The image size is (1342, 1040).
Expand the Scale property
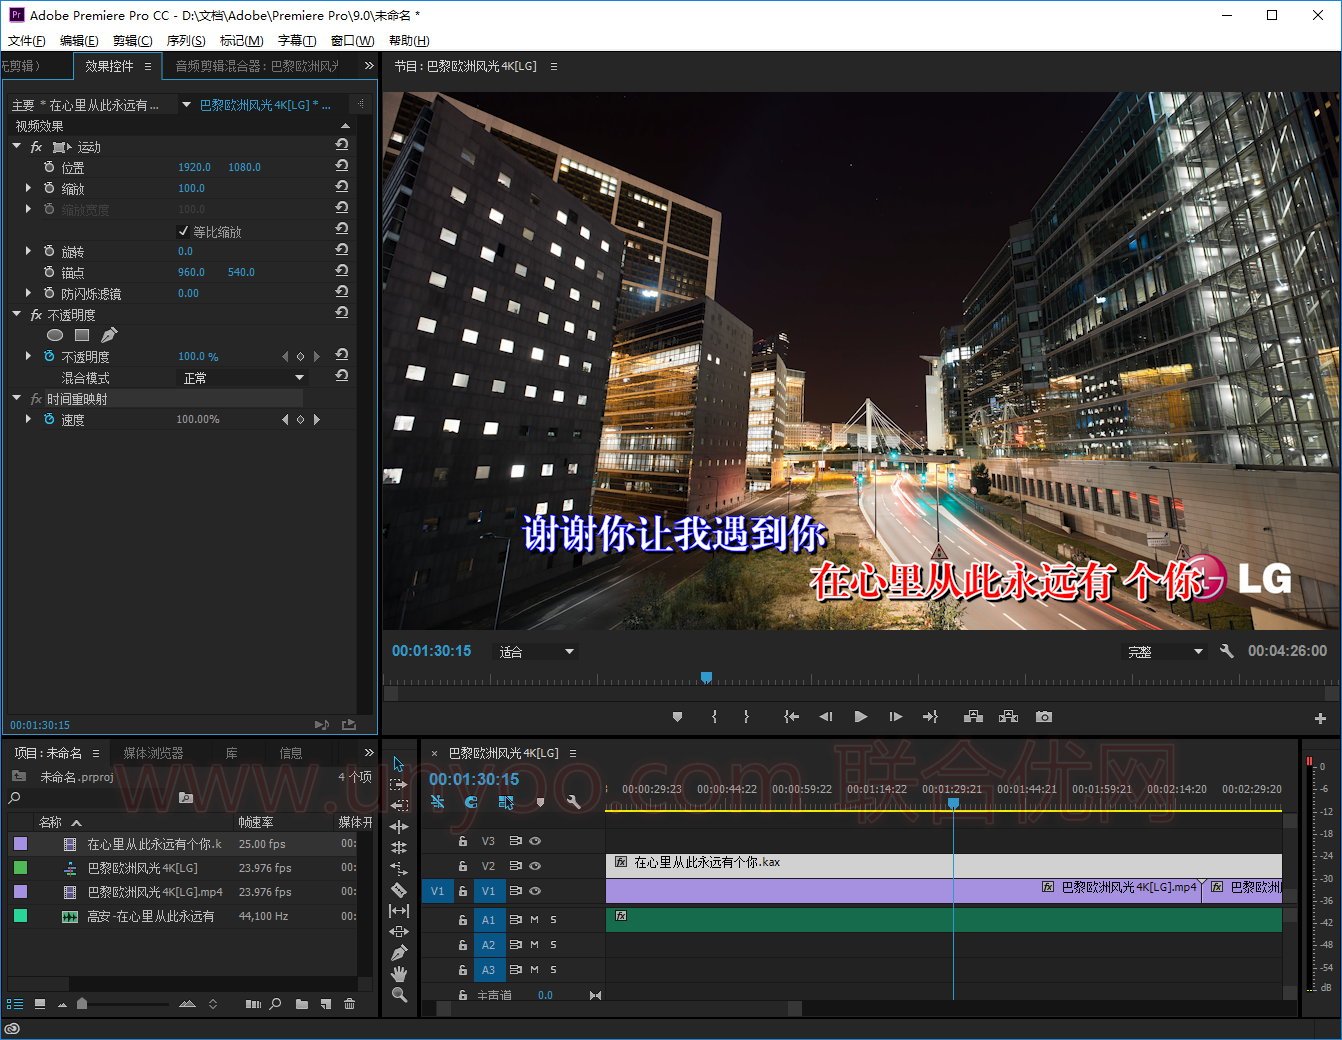28,188
